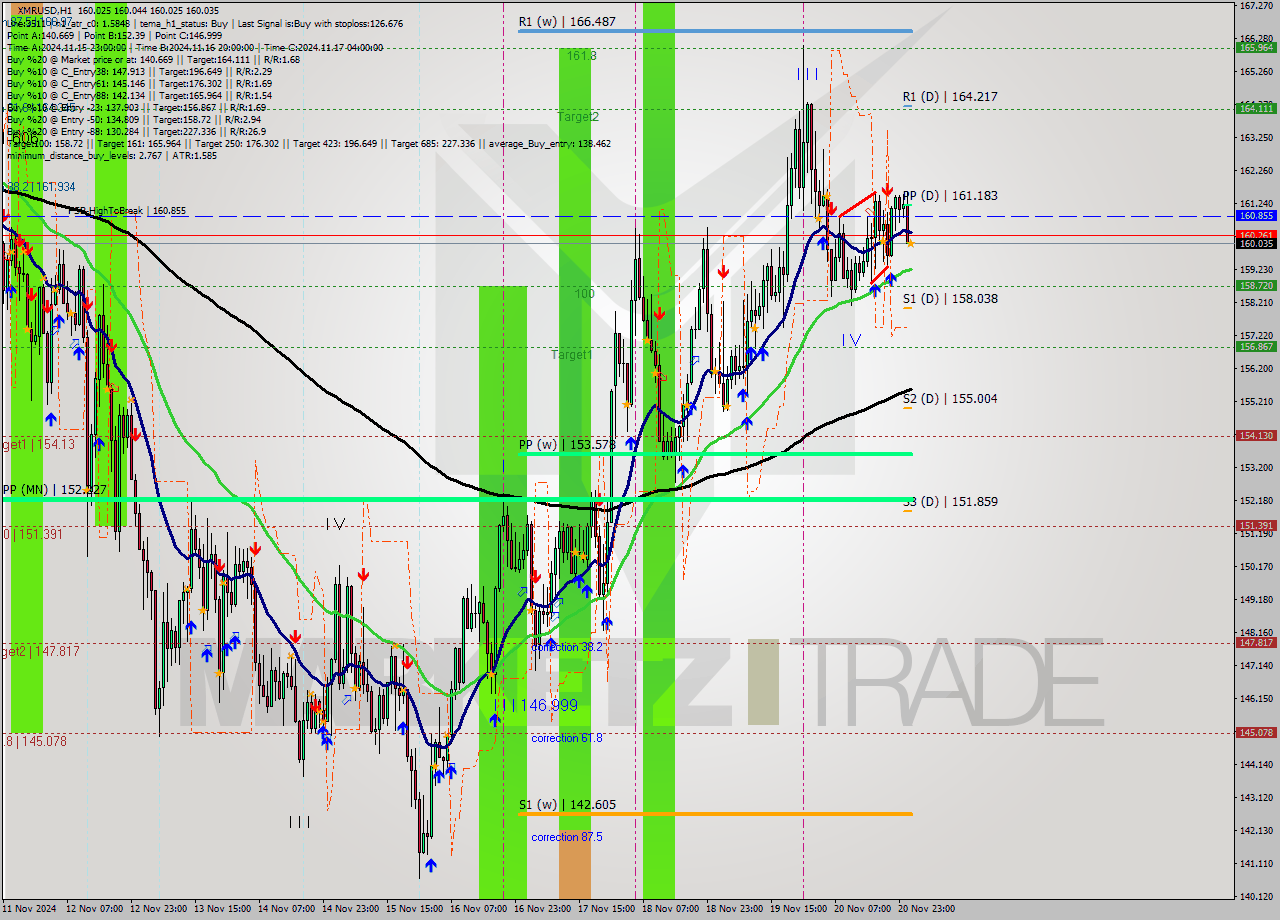Image resolution: width=1280 pixels, height=920 pixels.
Task: Click the 'PP (w) | 153.573' label
Action: (x=567, y=445)
